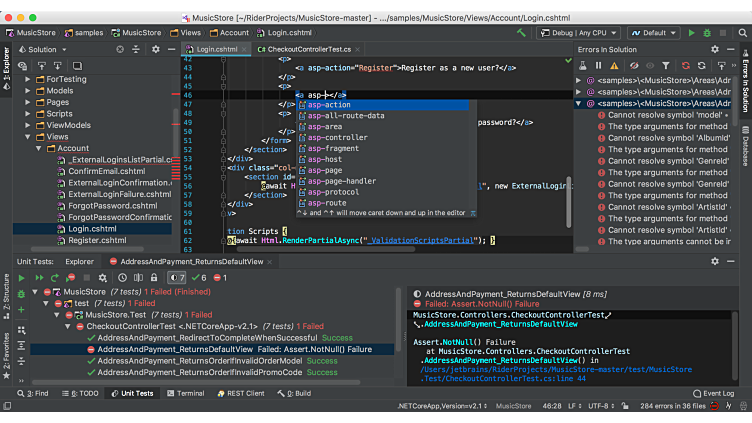
Task: Click the filter funnel icon in Errors panel
Action: click(666, 66)
